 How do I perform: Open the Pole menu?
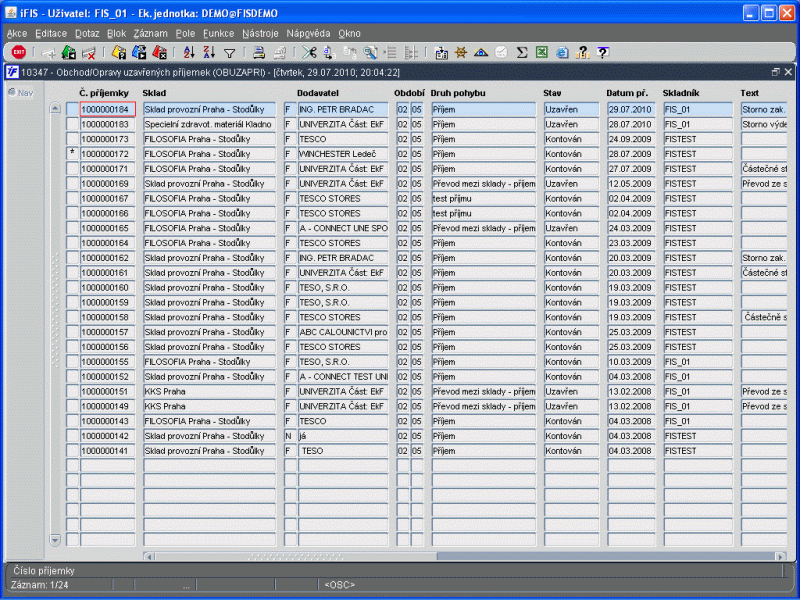tap(185, 34)
